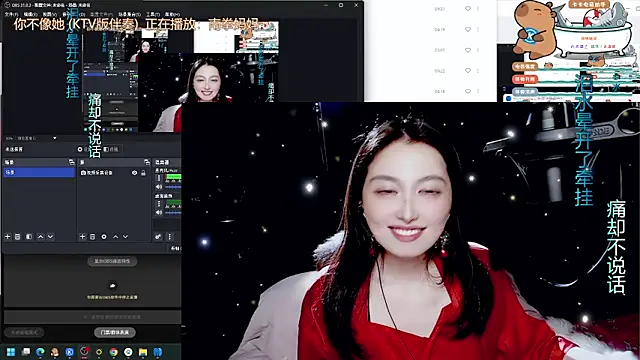The image size is (640, 360).
Task: Open scene filters icon in the Scenes panel footer
Action: coord(29,237)
